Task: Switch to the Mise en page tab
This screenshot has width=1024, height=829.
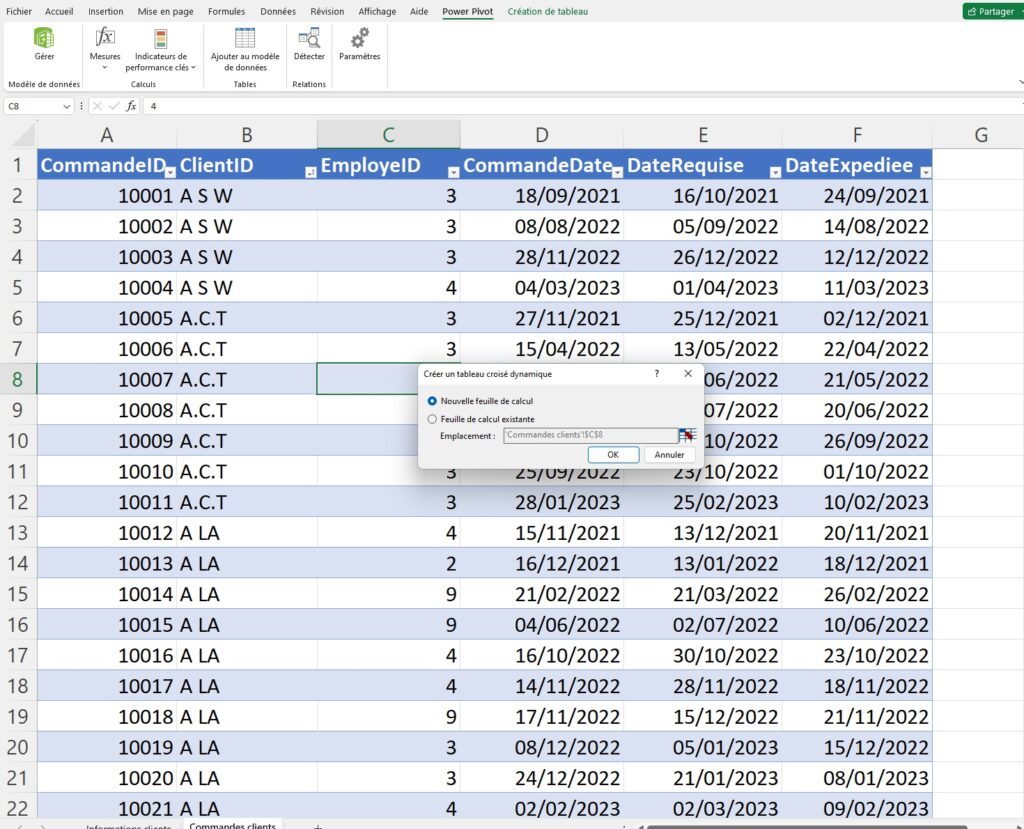Action: click(165, 11)
